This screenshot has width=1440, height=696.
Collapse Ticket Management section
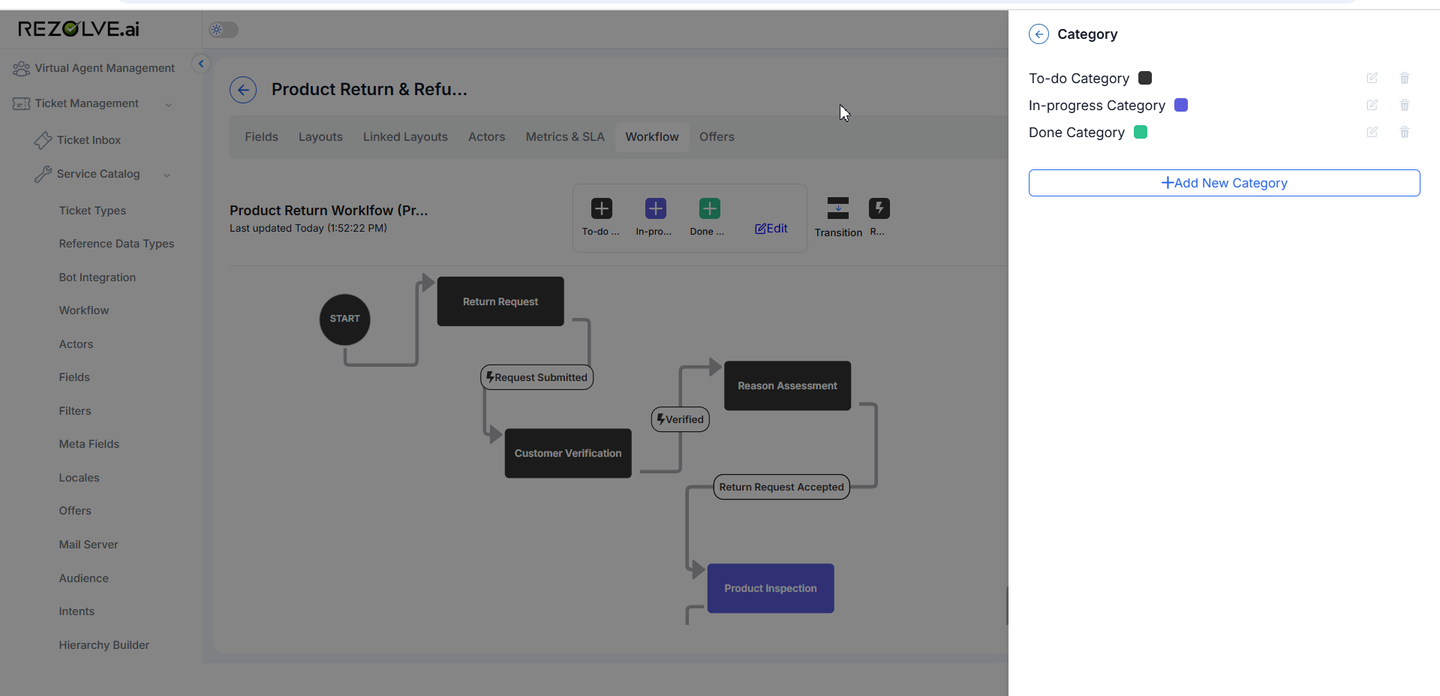[x=168, y=104]
